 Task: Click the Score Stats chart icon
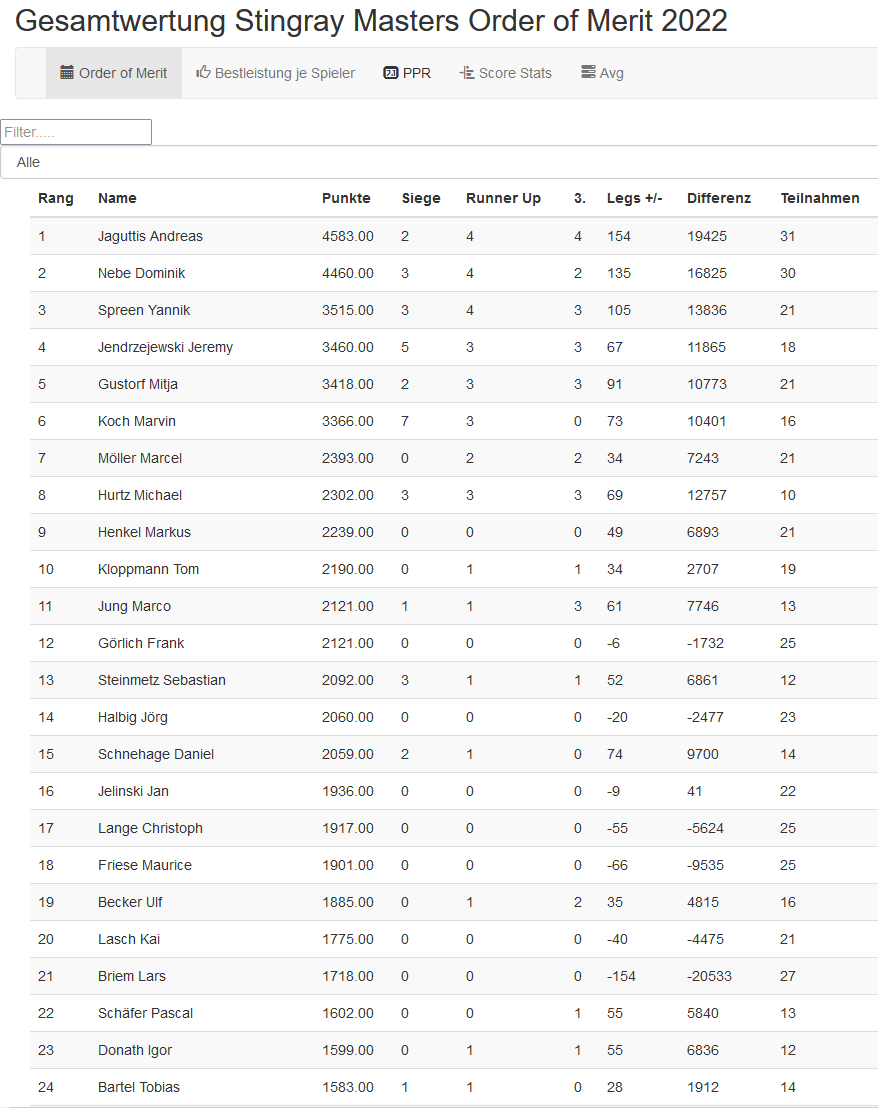[x=466, y=73]
